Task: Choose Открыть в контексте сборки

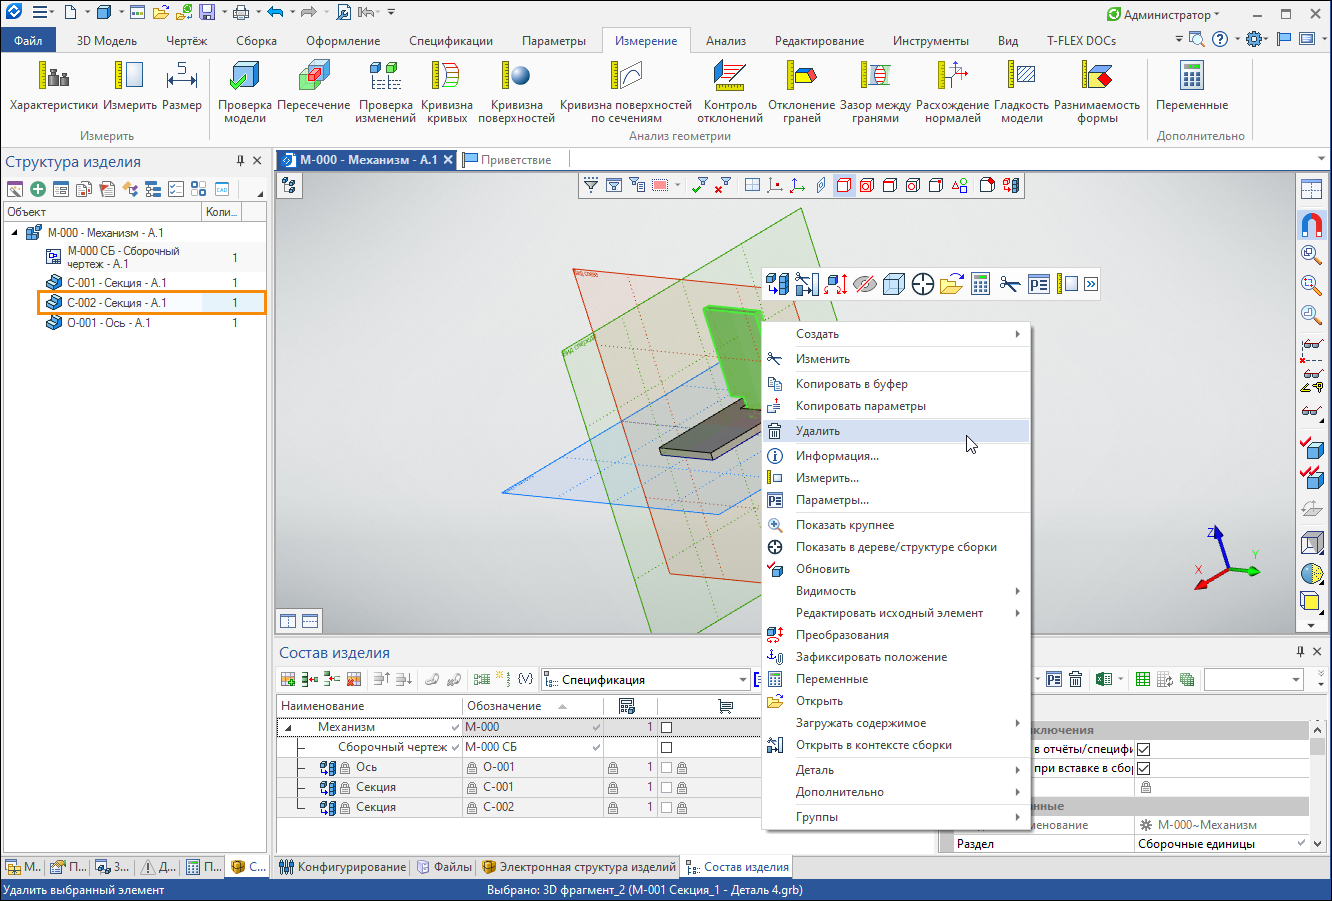Action: click(896, 745)
